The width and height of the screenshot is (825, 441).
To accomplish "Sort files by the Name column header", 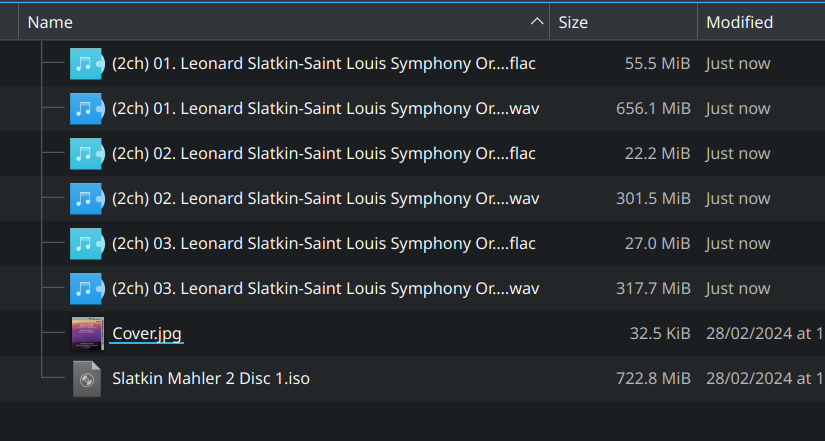I will click(x=50, y=22).
